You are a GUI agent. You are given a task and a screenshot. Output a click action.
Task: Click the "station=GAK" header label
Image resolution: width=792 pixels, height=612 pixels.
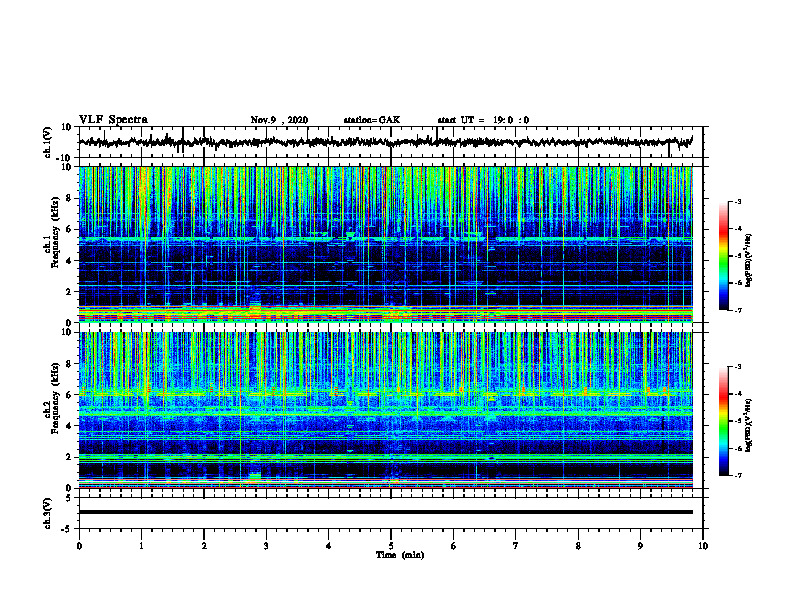pos(372,120)
